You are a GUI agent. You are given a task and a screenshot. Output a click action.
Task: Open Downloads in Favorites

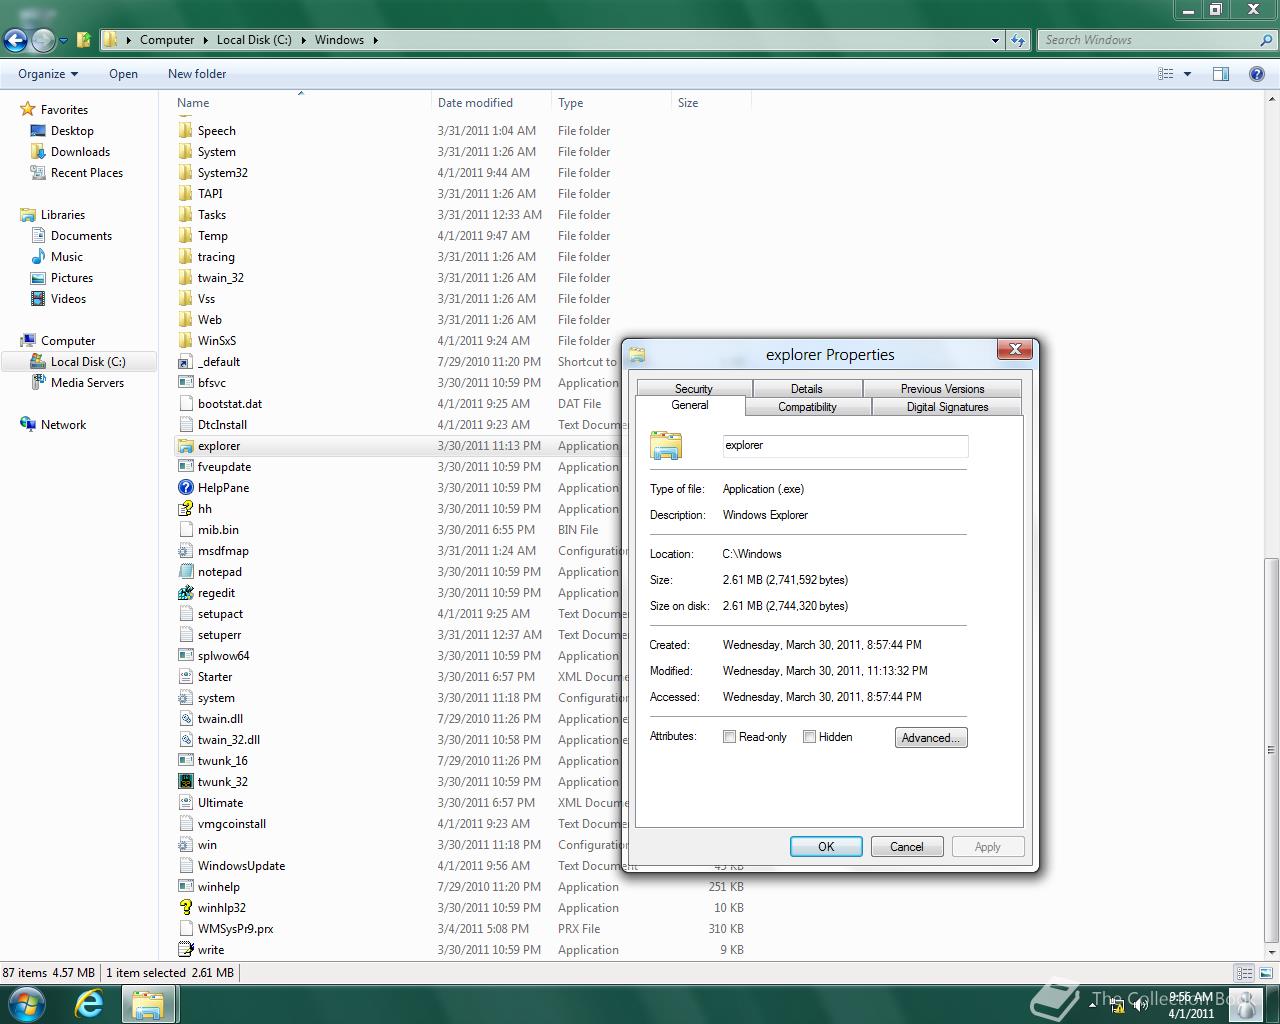point(80,152)
